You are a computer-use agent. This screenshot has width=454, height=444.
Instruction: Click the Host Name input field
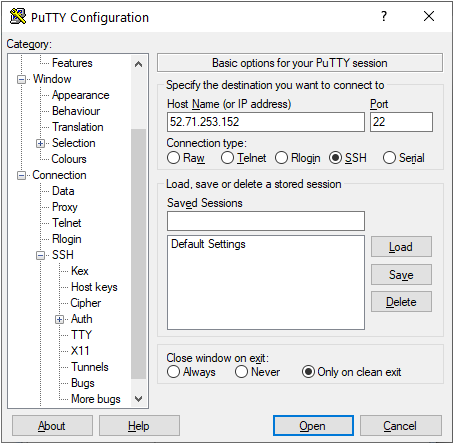[266, 122]
